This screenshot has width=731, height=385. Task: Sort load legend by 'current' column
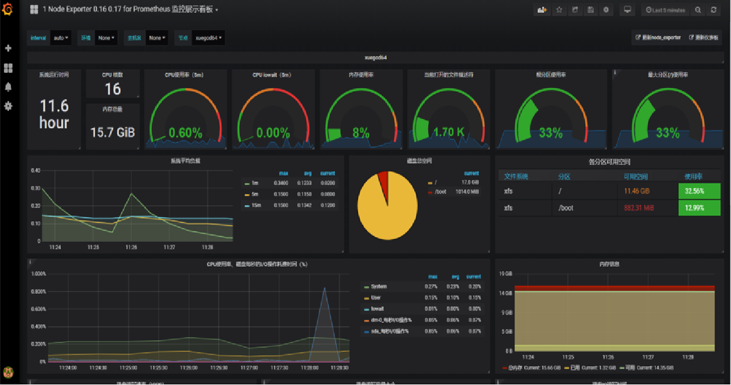click(327, 173)
